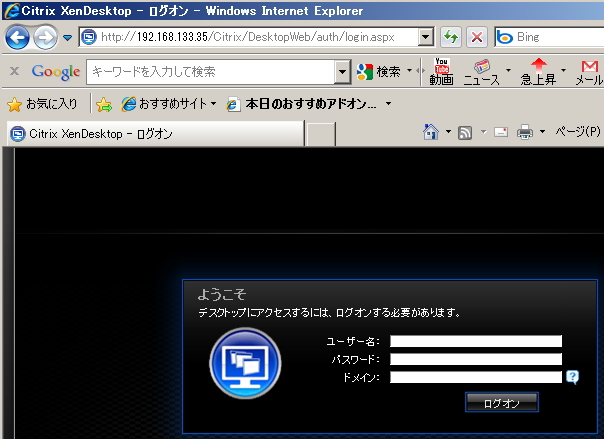Open the 急上昇 trending toolbar icon
604x439 pixels.
pos(538,72)
